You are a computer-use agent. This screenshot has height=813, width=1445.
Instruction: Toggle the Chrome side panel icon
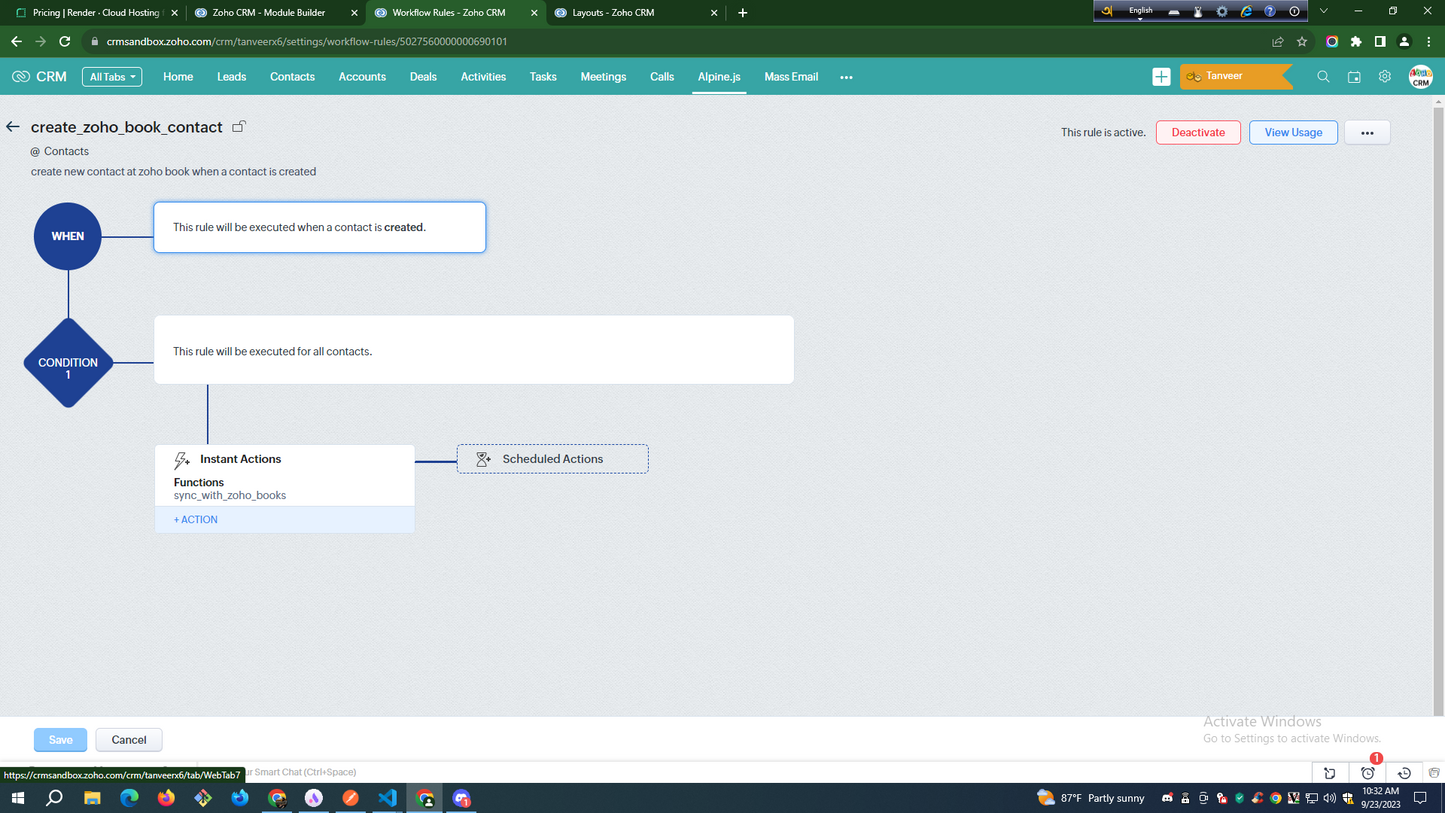coord(1380,42)
